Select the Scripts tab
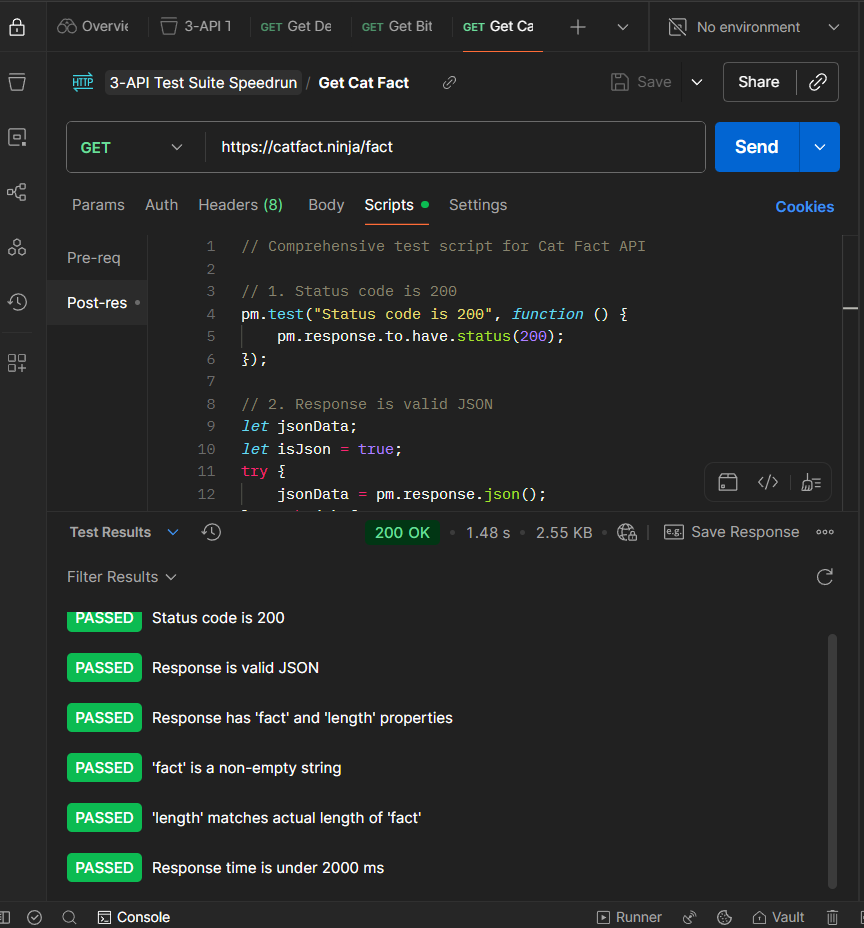 pyautogui.click(x=396, y=205)
